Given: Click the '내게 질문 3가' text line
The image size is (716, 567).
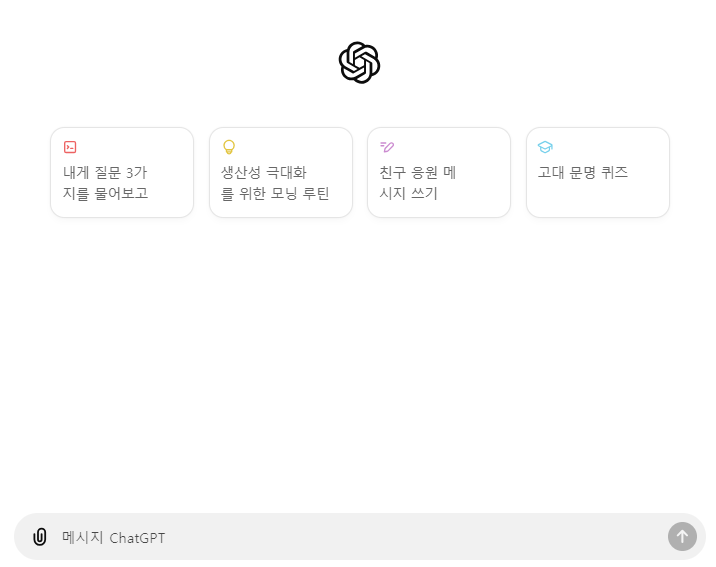Looking at the screenshot, I should point(105,173).
